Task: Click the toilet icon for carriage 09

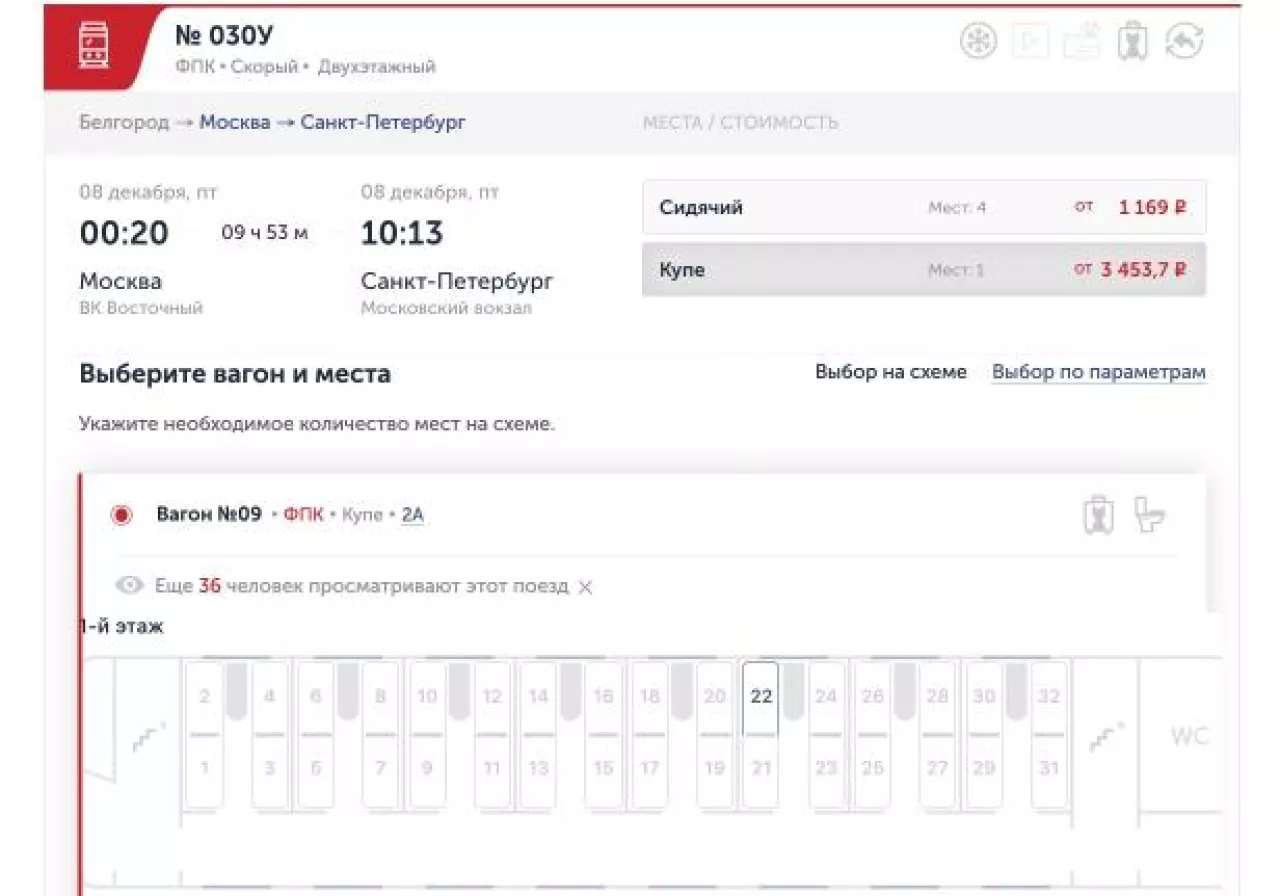Action: click(1149, 515)
